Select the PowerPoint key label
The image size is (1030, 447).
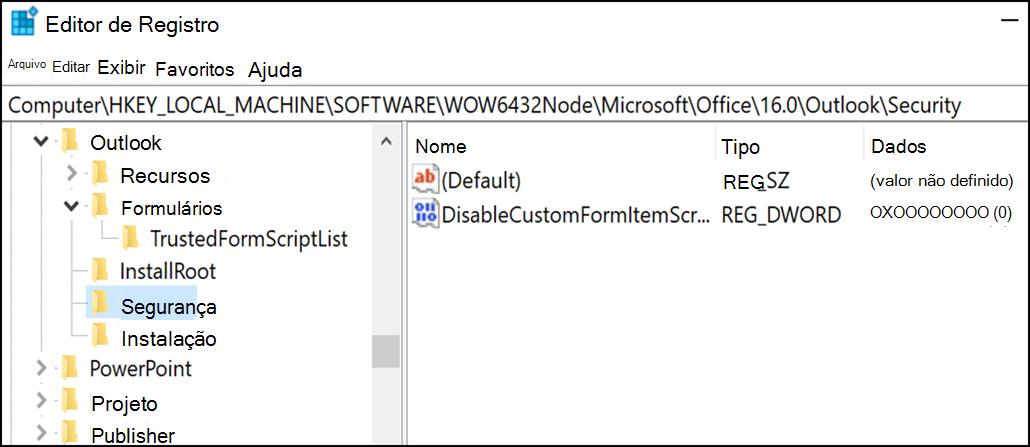tap(141, 369)
